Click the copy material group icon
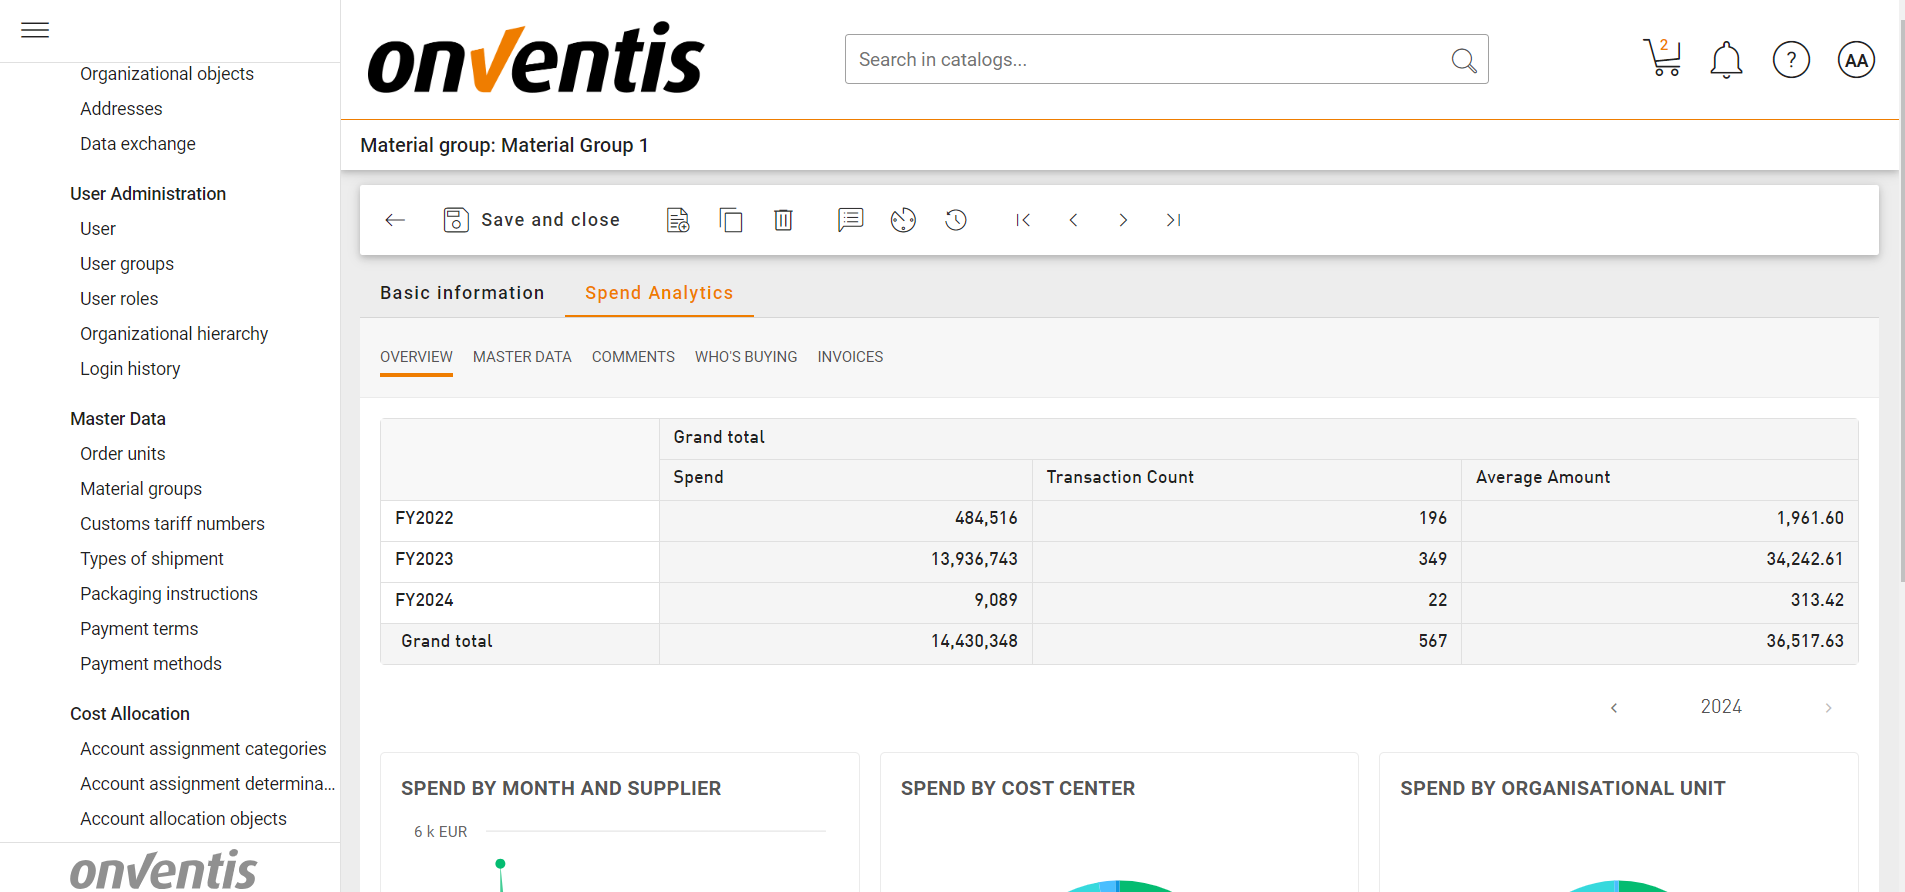The height and width of the screenshot is (892, 1905). [x=731, y=220]
